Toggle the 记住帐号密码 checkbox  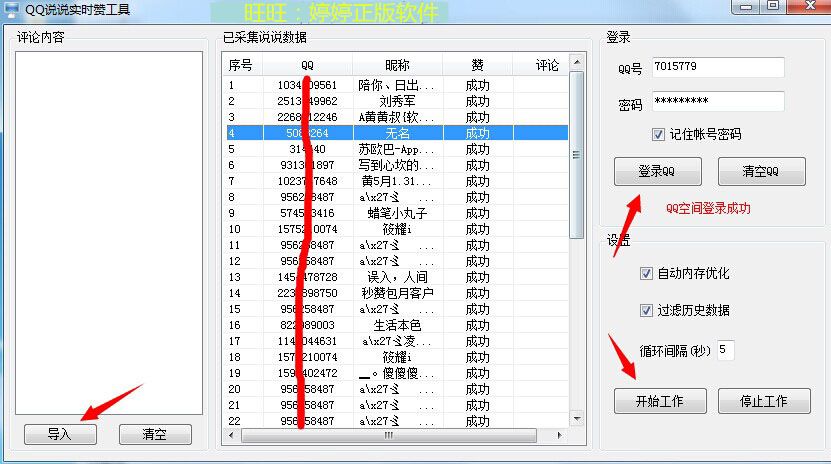658,134
